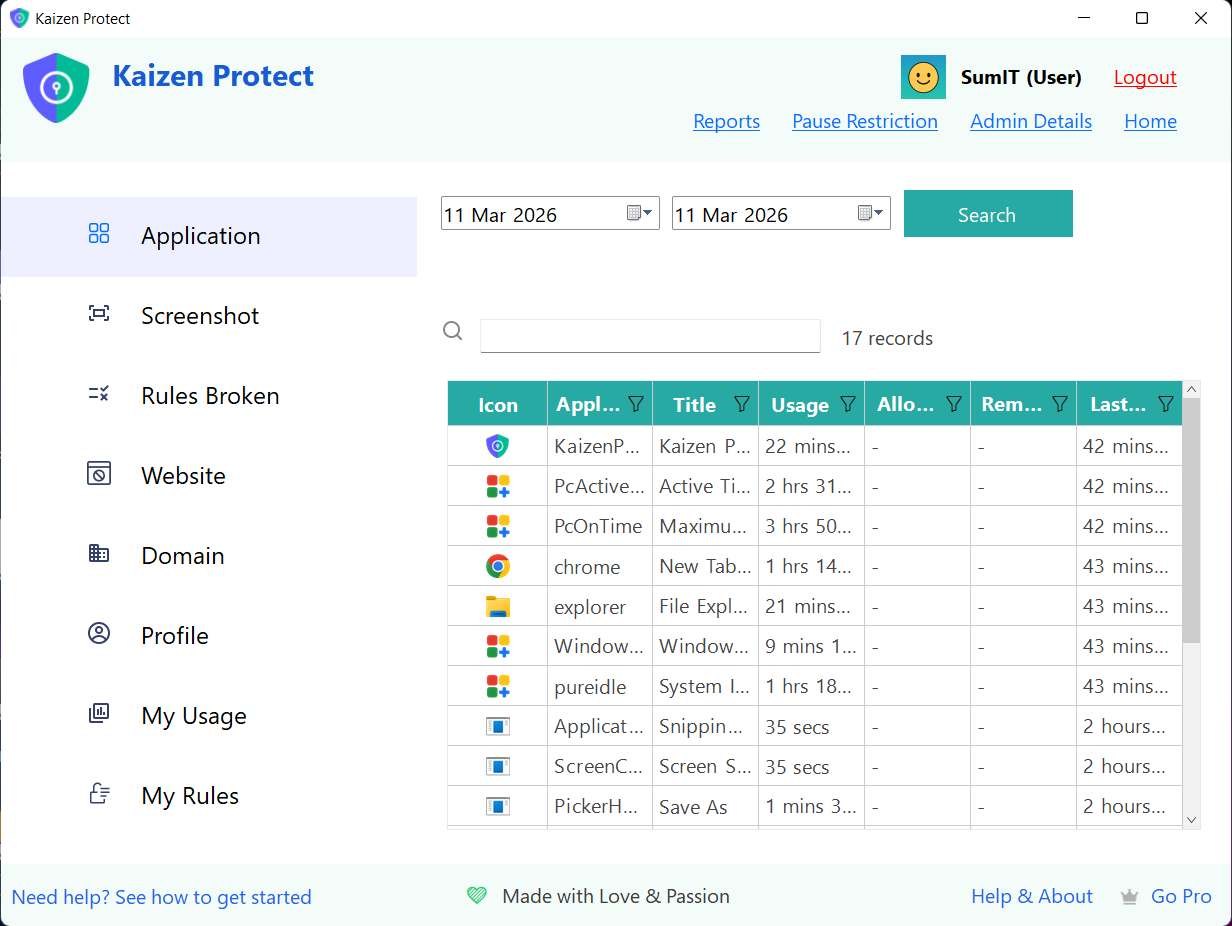Click the table vertical scrollbar thumb

click(1191, 520)
